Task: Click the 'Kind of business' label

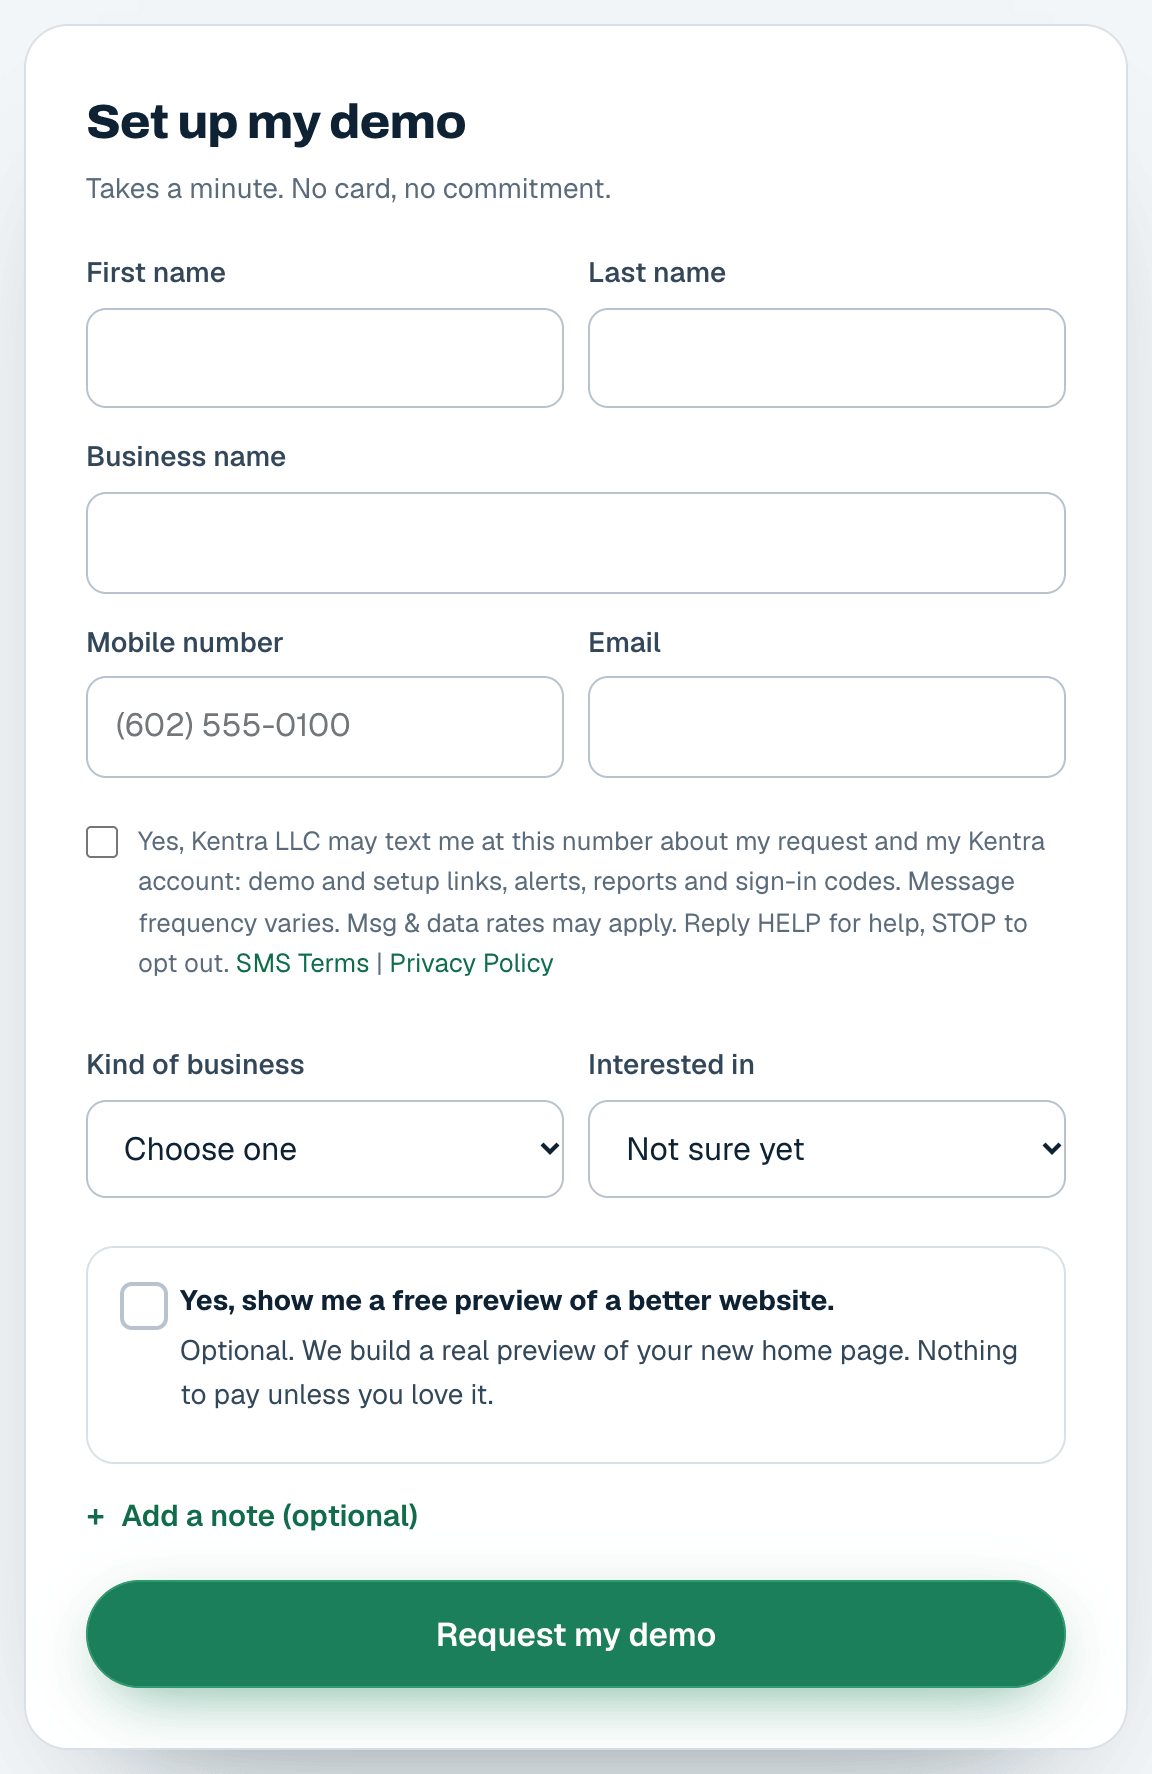Action: click(195, 1065)
